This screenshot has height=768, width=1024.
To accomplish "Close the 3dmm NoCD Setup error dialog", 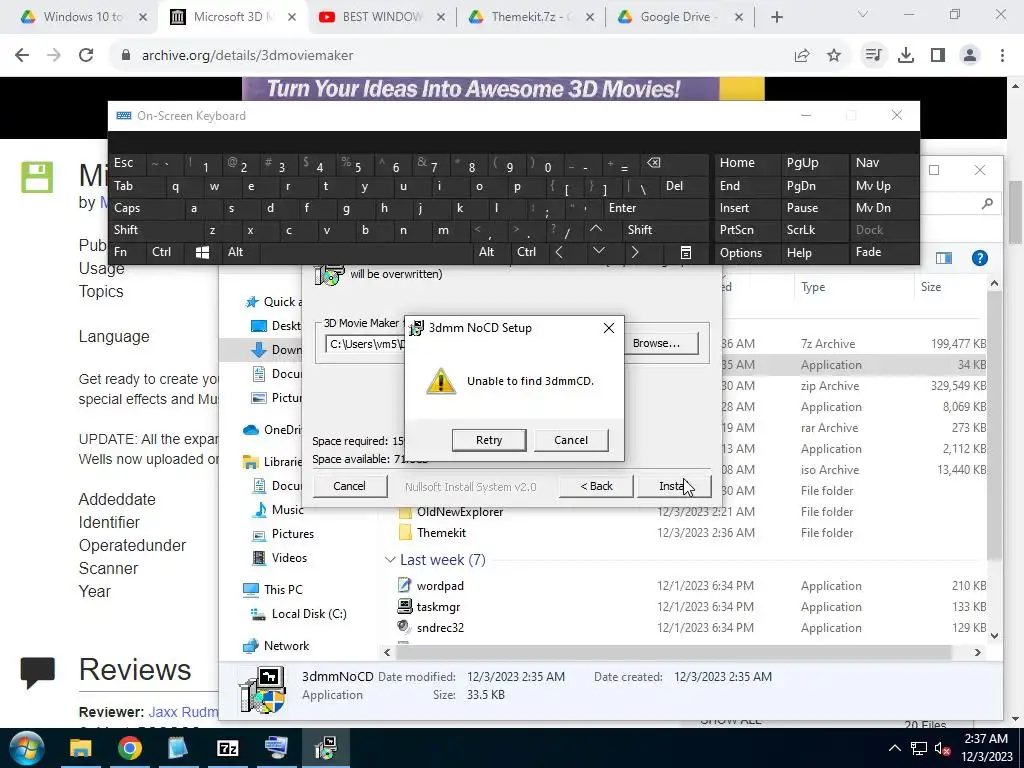I will (609, 328).
